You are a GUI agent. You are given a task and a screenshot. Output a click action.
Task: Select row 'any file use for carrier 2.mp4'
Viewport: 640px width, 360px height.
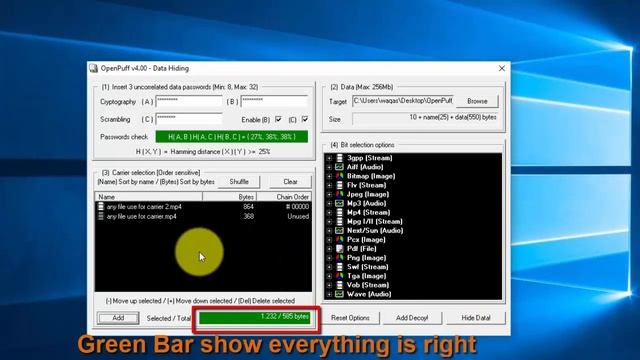point(203,207)
